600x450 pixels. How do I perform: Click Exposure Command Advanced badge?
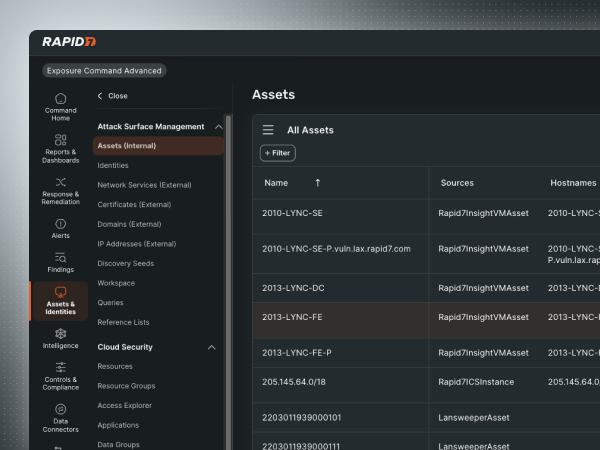pos(104,71)
